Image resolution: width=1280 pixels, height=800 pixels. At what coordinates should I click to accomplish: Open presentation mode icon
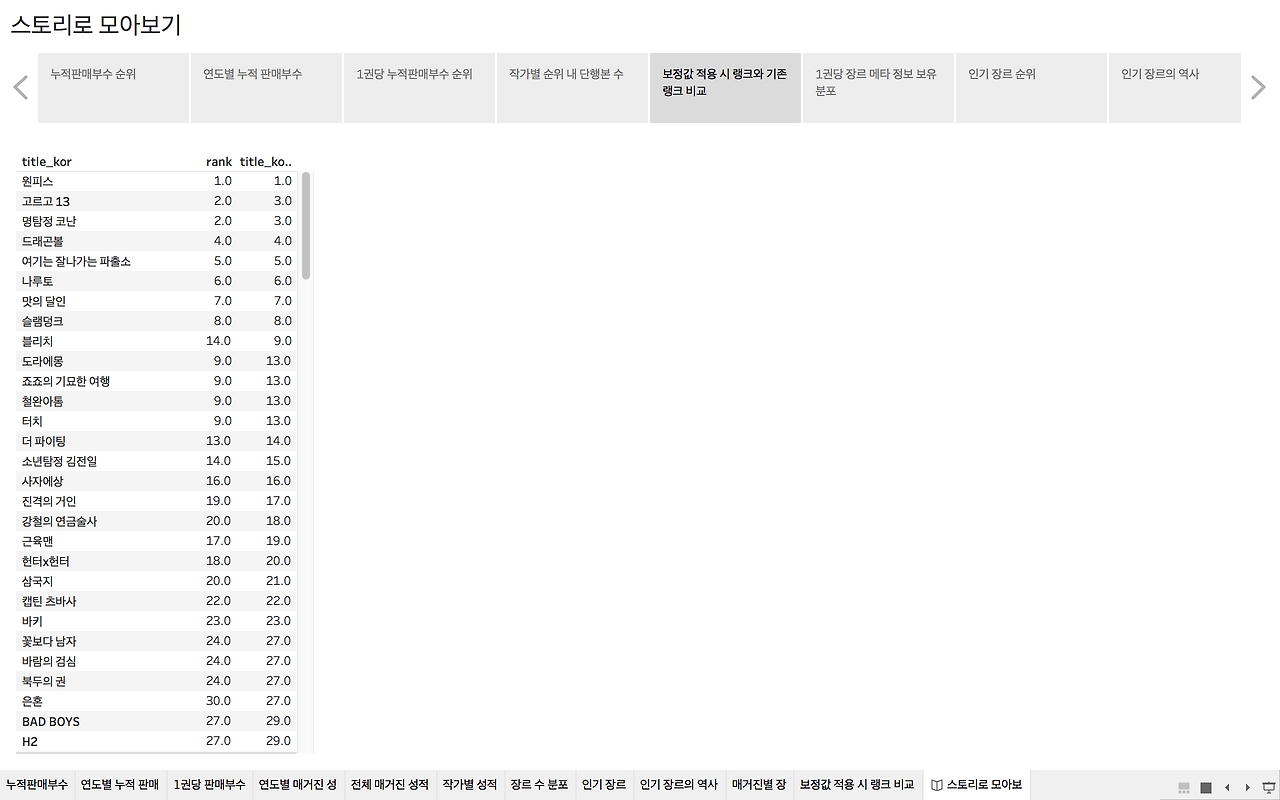(x=1270, y=787)
